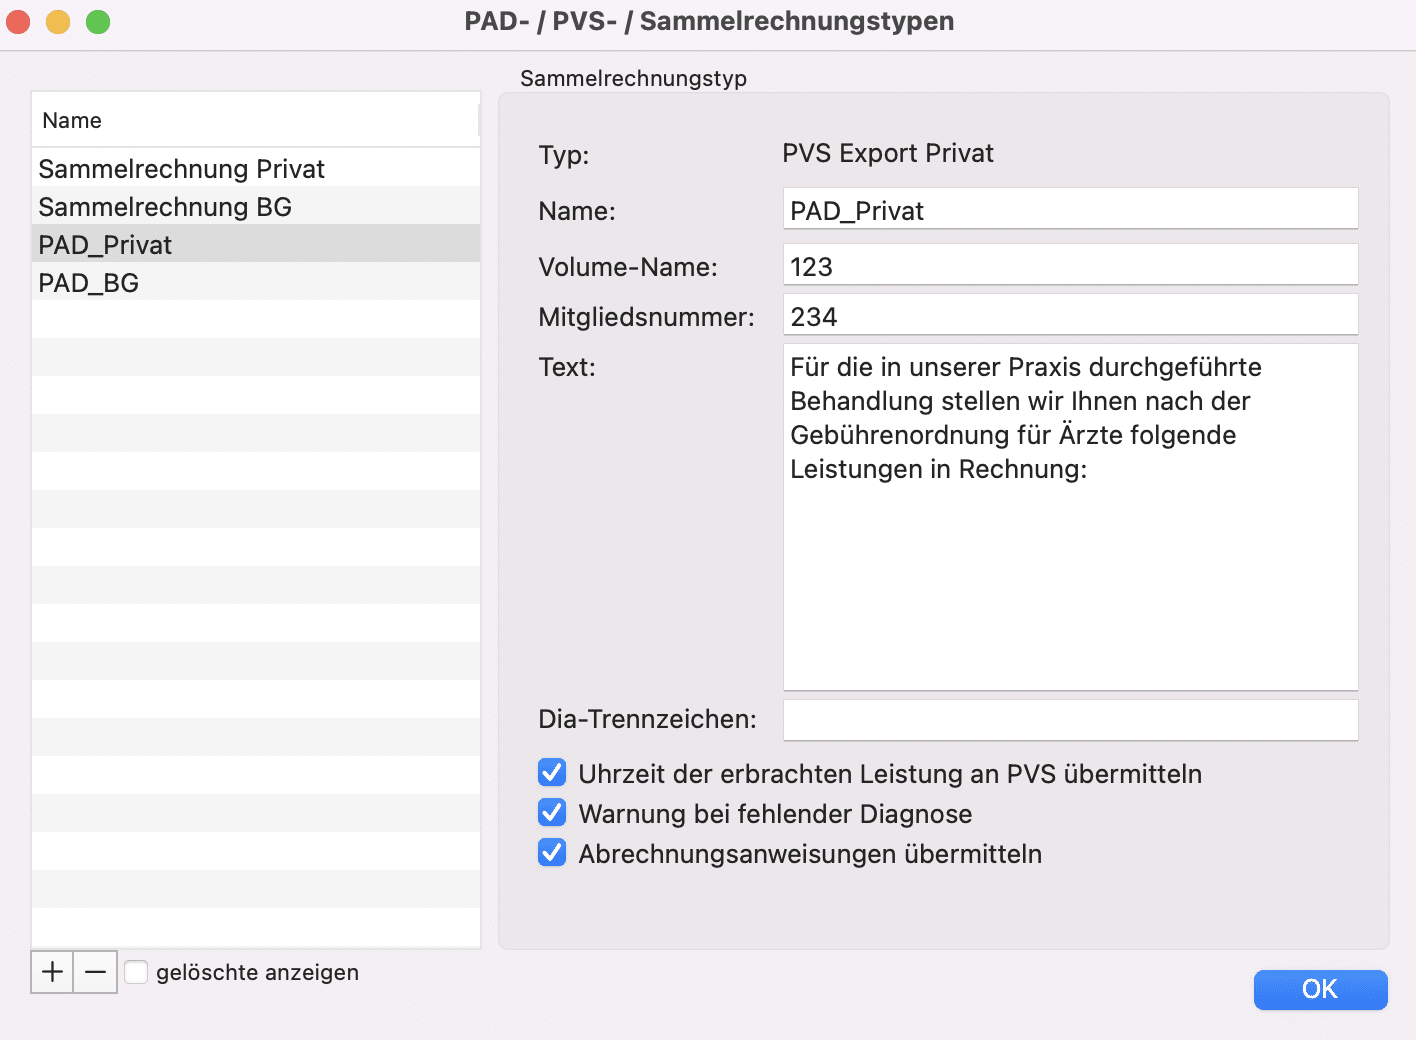Minimize the window with yellow button
The height and width of the screenshot is (1040, 1416).
point(58,21)
